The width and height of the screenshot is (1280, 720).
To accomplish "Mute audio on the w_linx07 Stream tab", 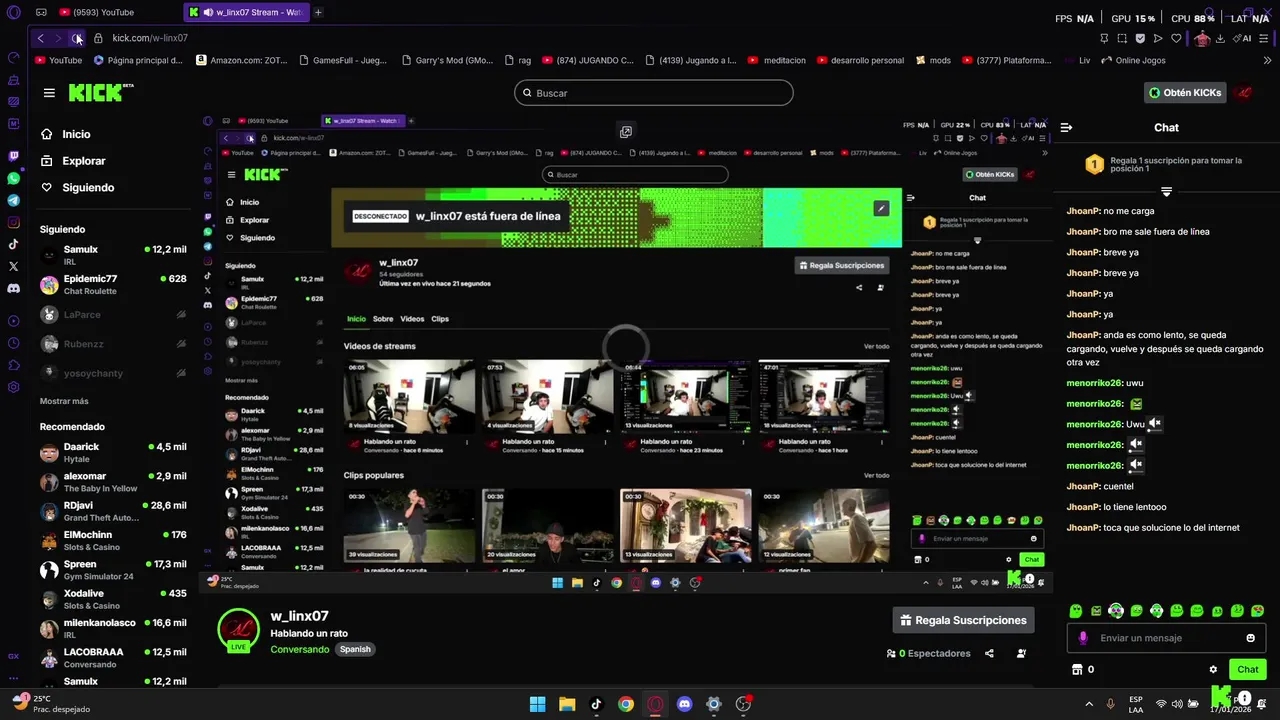I will point(207,12).
